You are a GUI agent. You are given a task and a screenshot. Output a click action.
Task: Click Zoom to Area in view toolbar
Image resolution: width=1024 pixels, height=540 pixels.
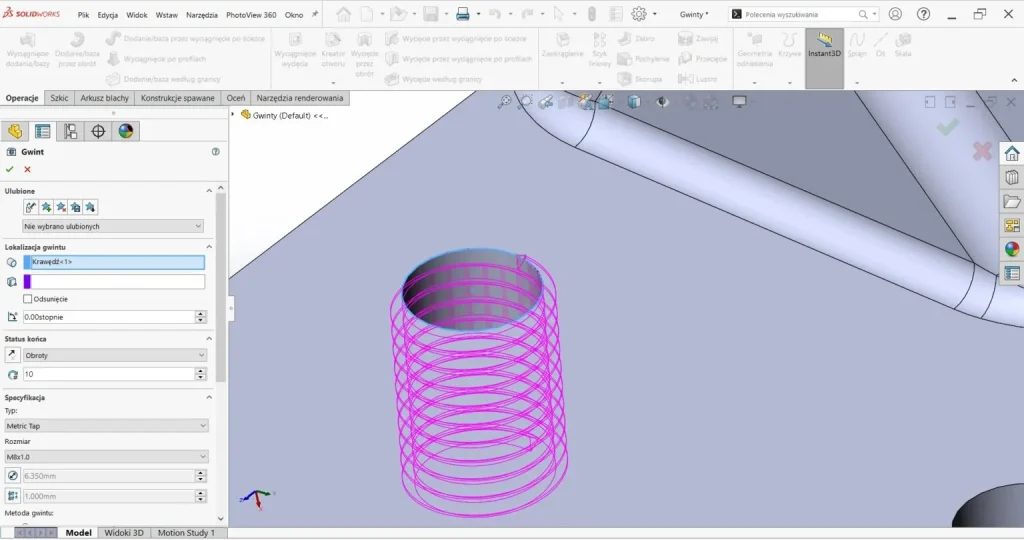click(524, 102)
